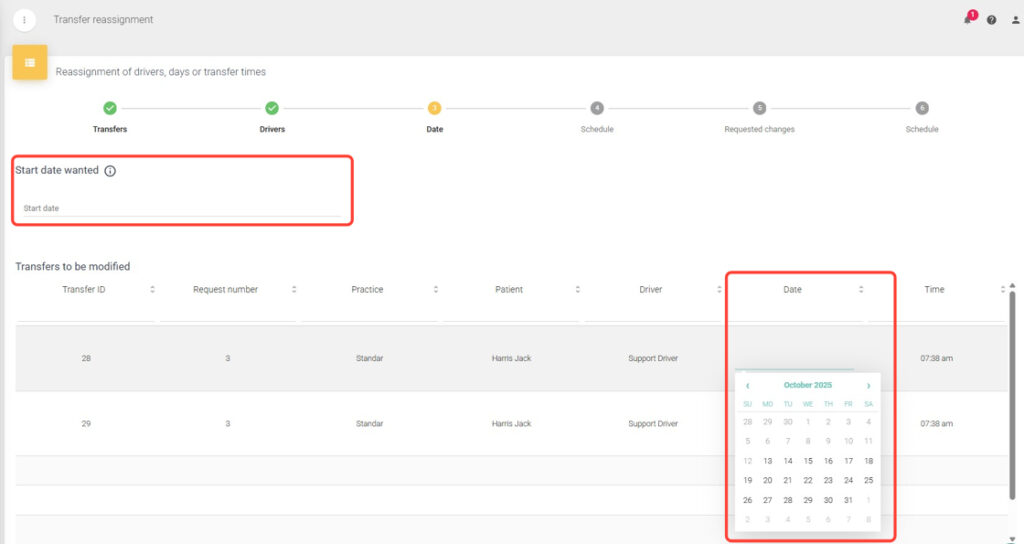The image size is (1024, 544).
Task: Sort by Transfer ID column
Action: click(x=152, y=290)
